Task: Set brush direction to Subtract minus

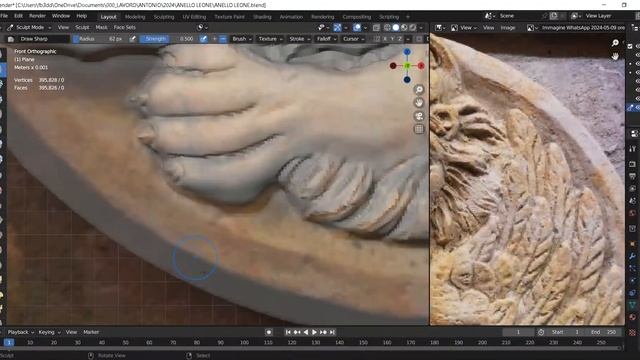Action: coord(223,39)
